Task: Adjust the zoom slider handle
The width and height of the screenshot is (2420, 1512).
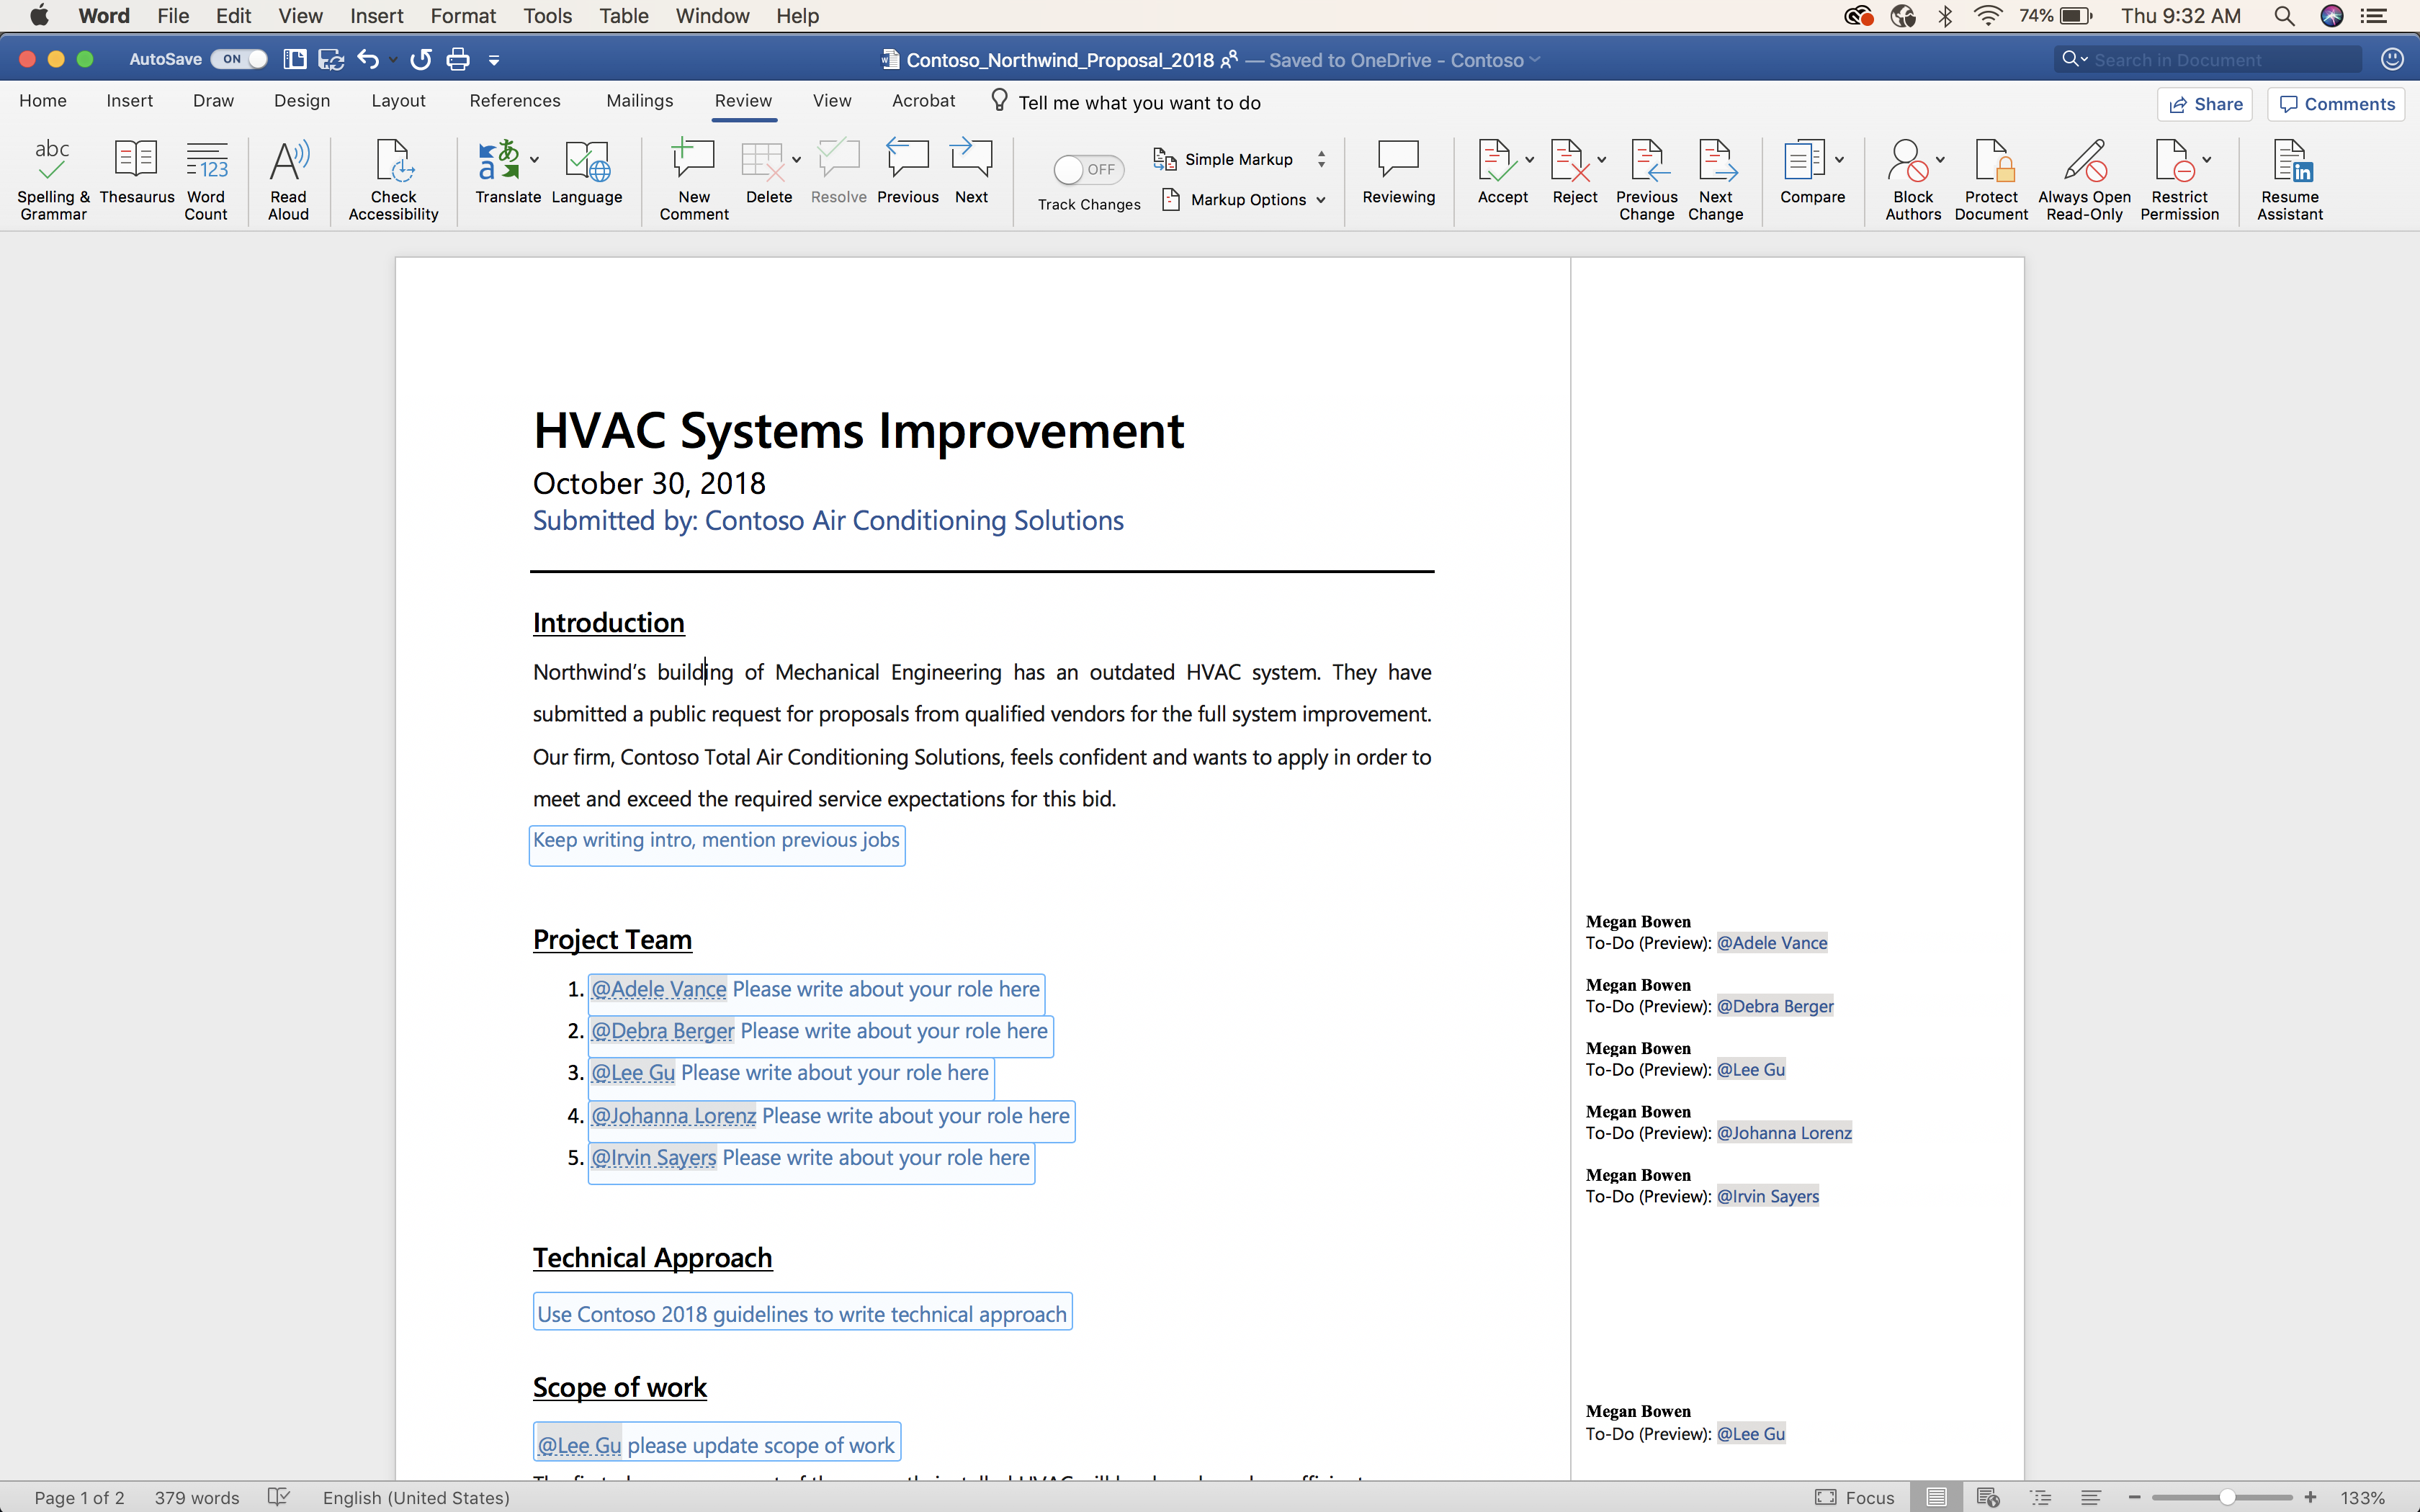Action: tap(2227, 1497)
